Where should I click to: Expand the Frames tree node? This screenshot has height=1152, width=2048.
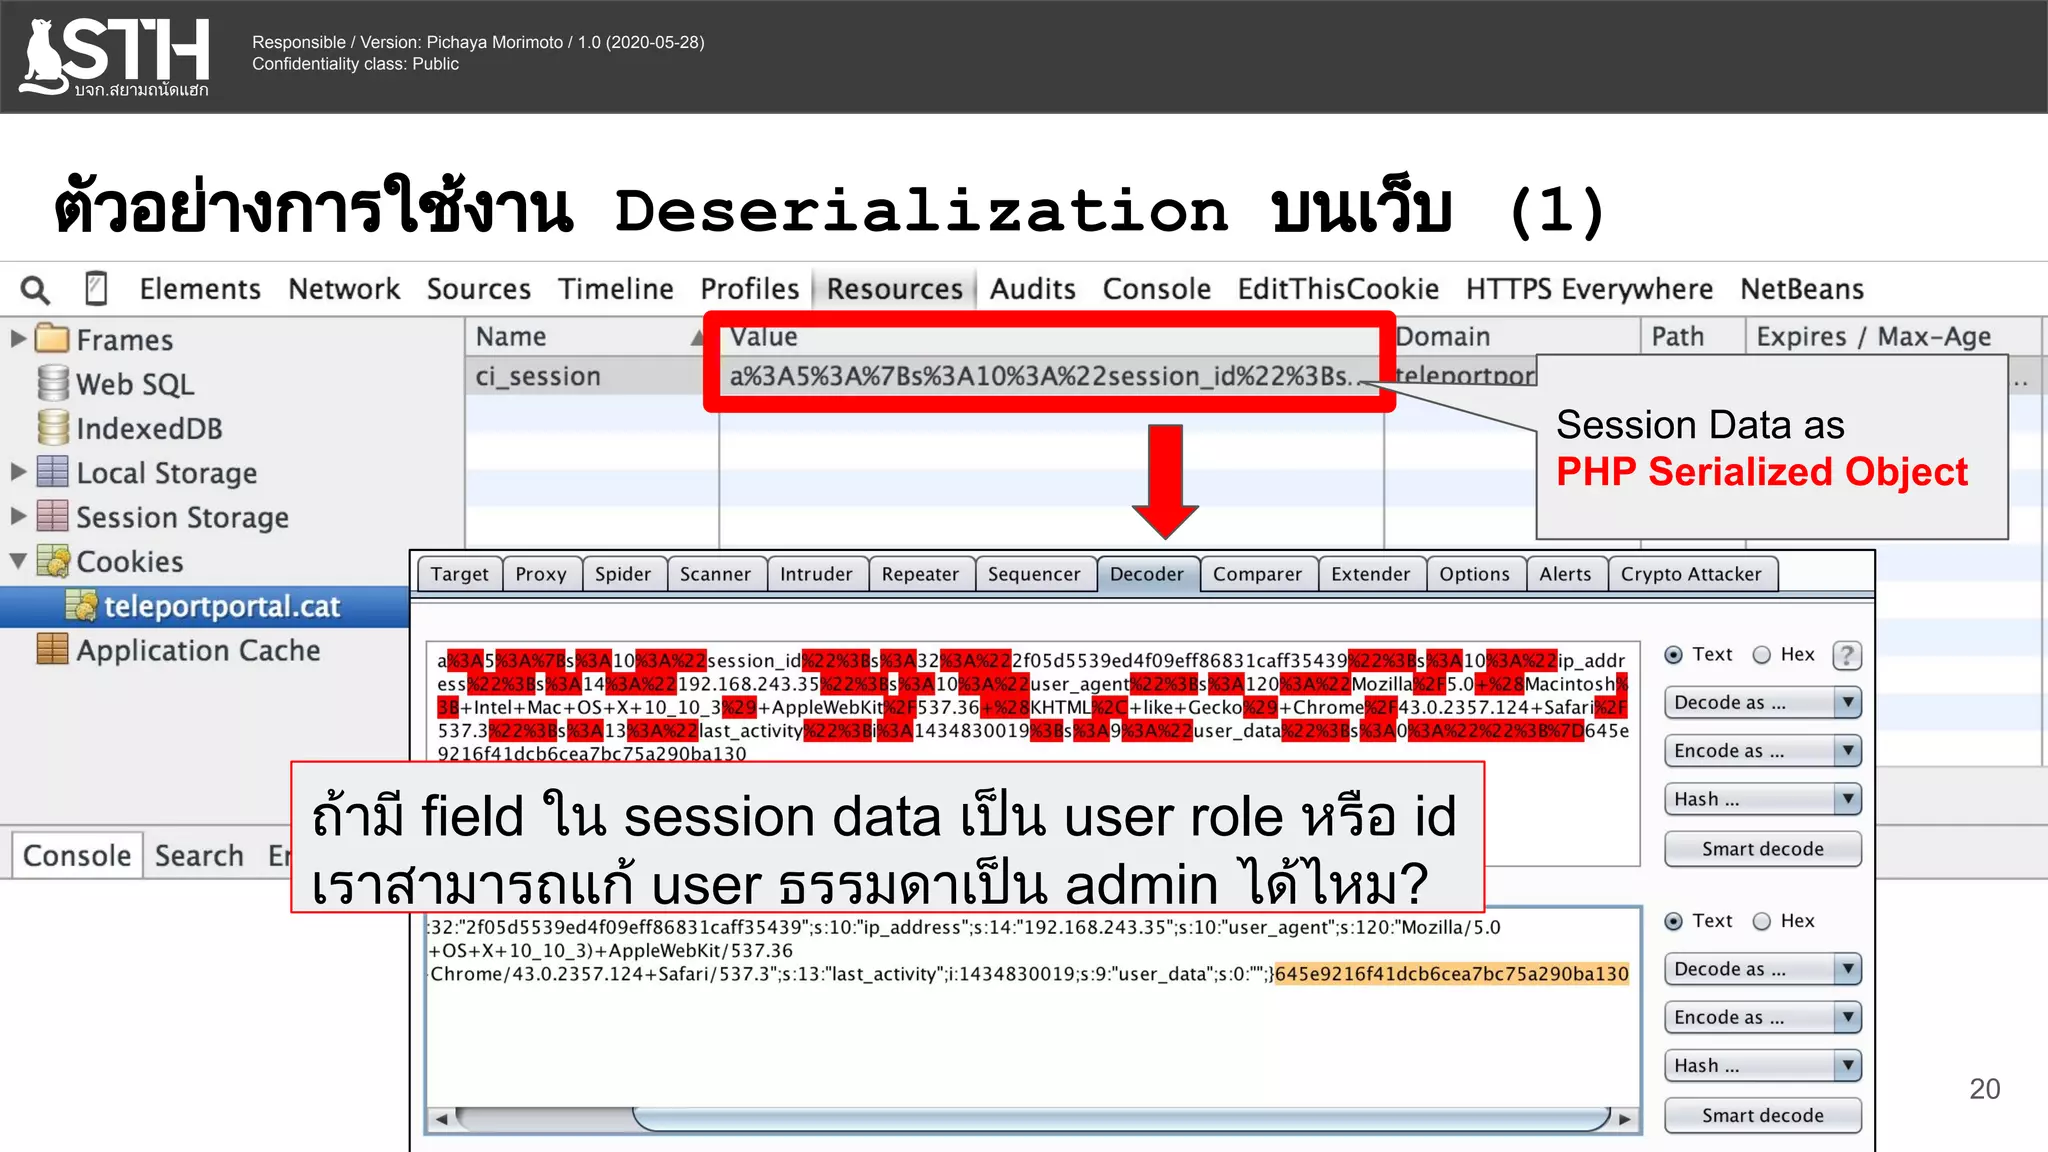[18, 338]
